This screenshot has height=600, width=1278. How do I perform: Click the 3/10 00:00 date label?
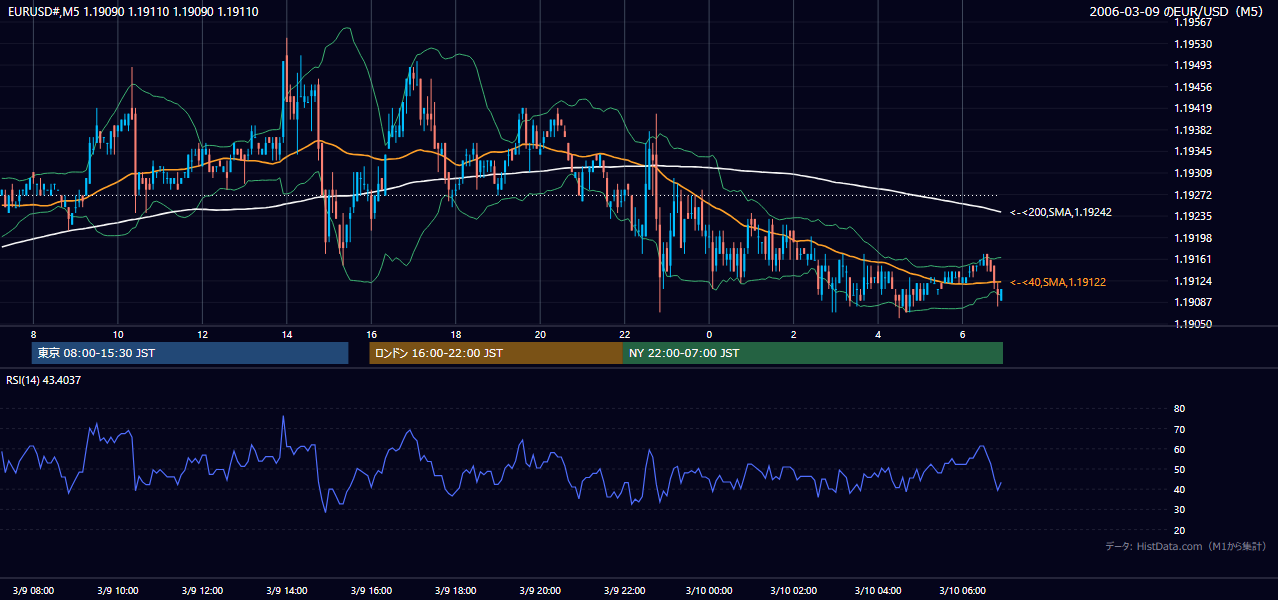point(709,590)
